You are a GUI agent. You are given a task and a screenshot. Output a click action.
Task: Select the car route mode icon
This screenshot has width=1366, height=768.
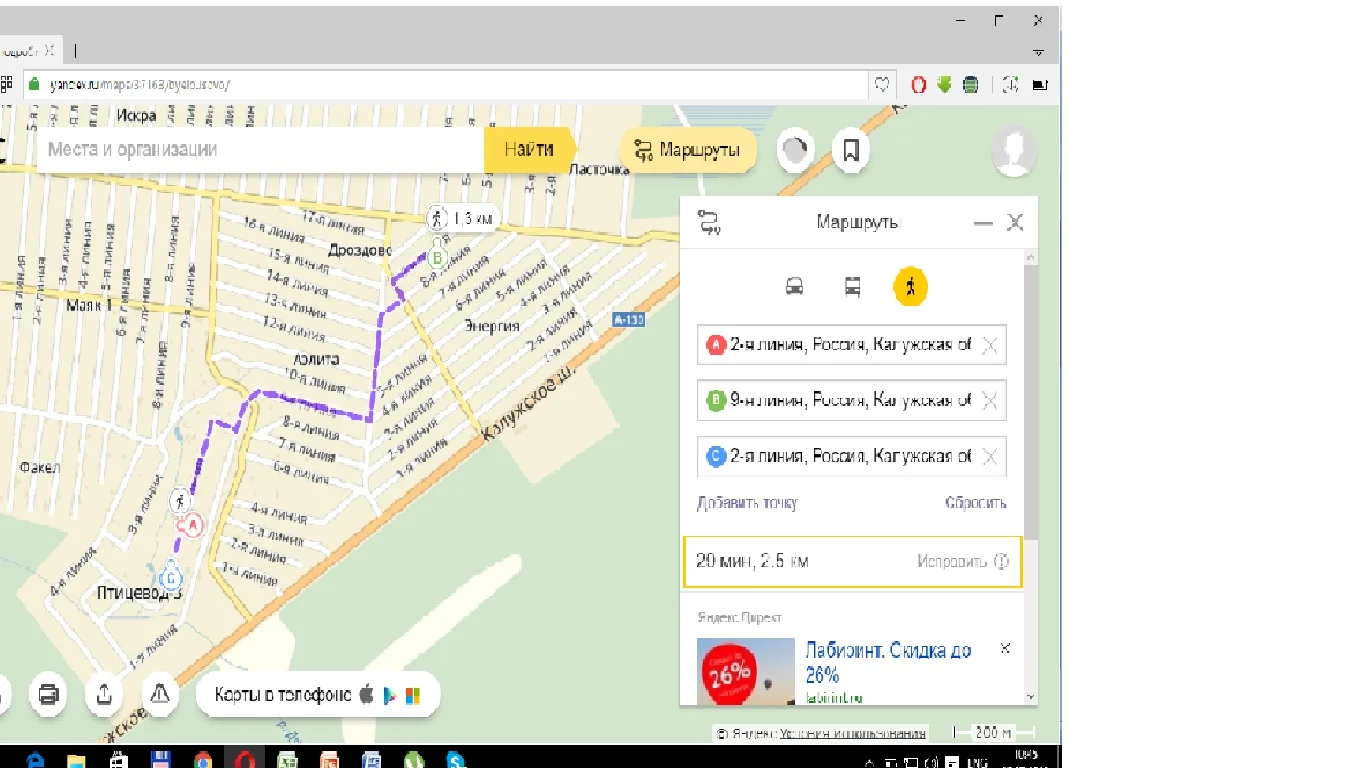click(x=794, y=287)
